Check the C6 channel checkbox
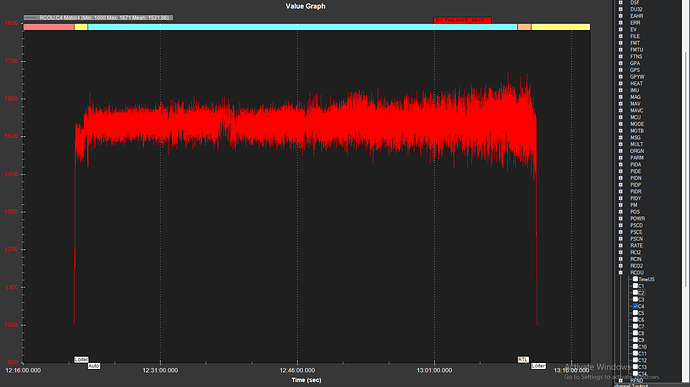The image size is (690, 387). click(x=635, y=320)
